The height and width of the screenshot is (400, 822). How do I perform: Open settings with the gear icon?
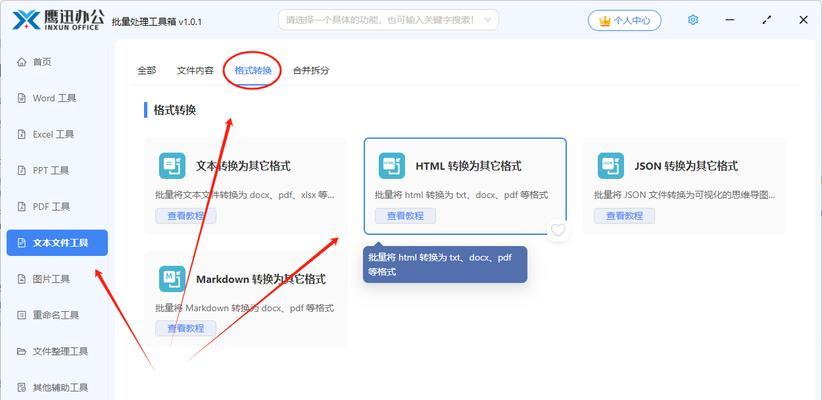(x=693, y=20)
